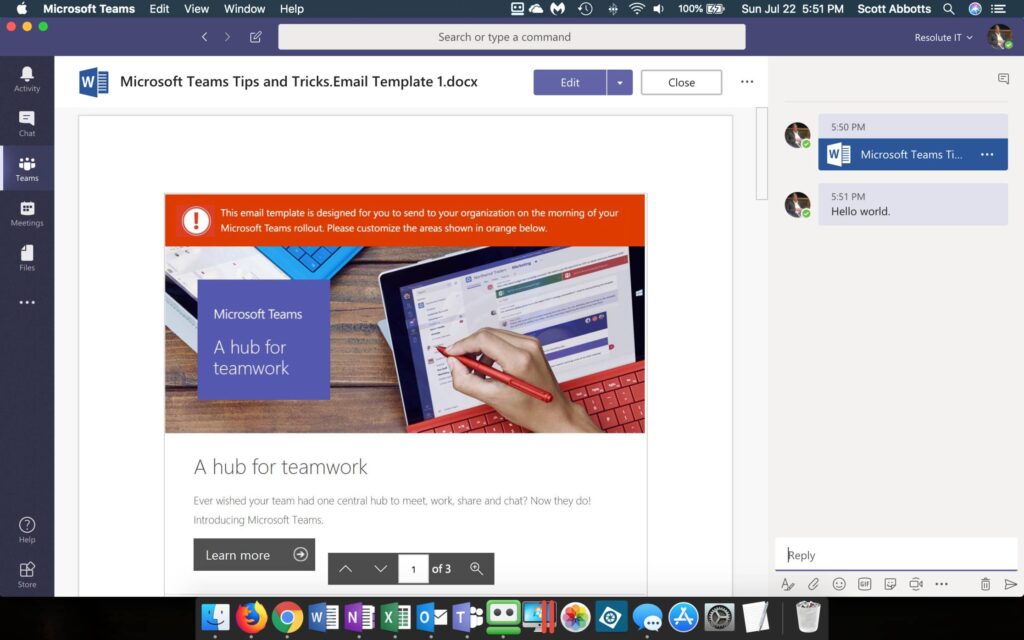Open the Edit menu in menu bar
This screenshot has height=640, width=1024.
159,8
